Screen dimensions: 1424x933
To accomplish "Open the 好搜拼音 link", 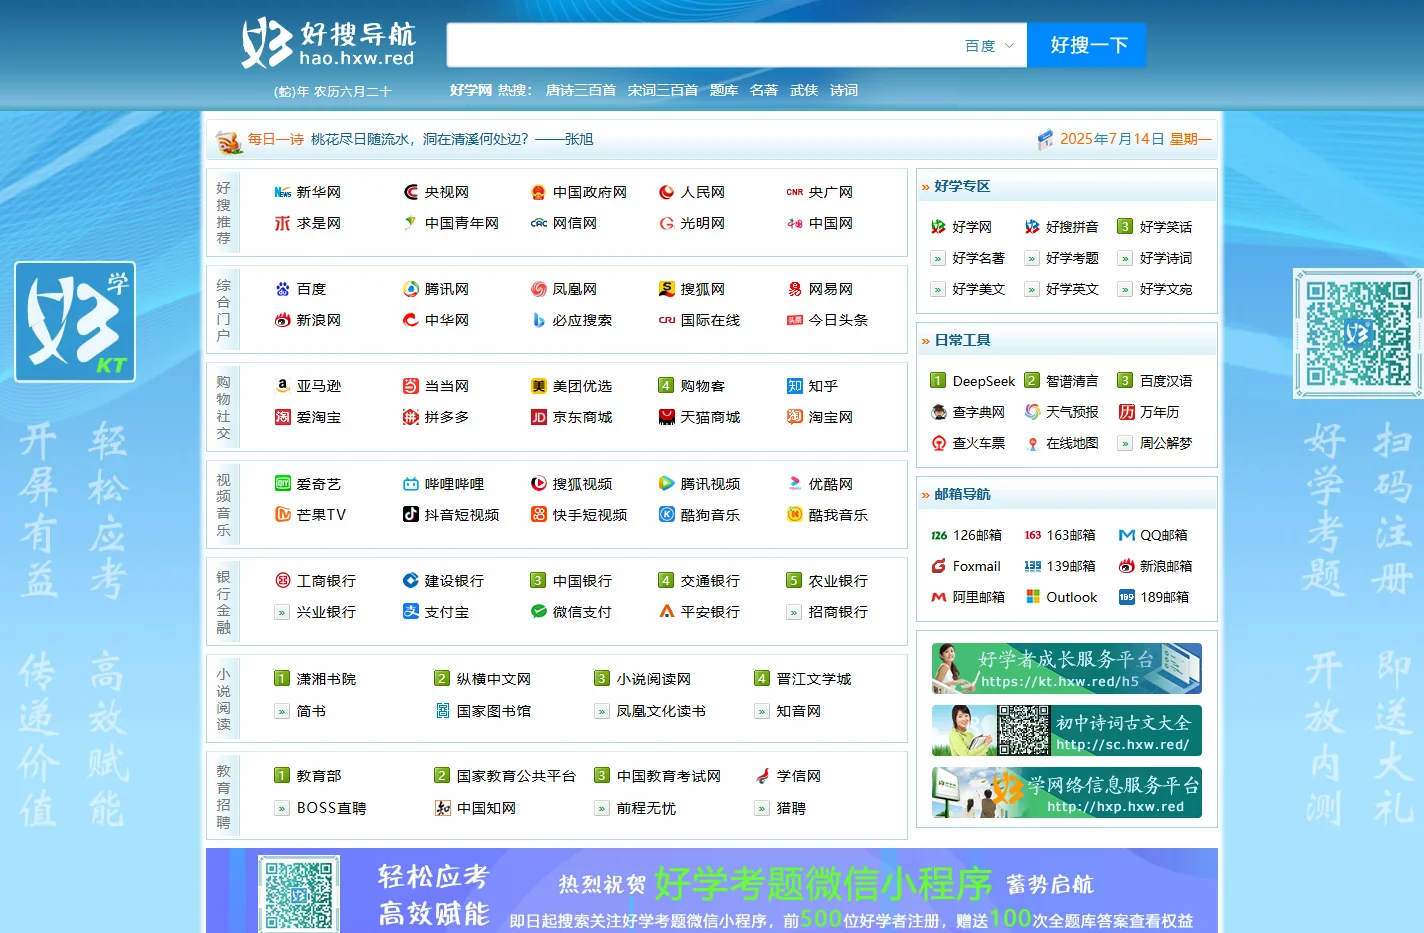I will (x=1072, y=227).
